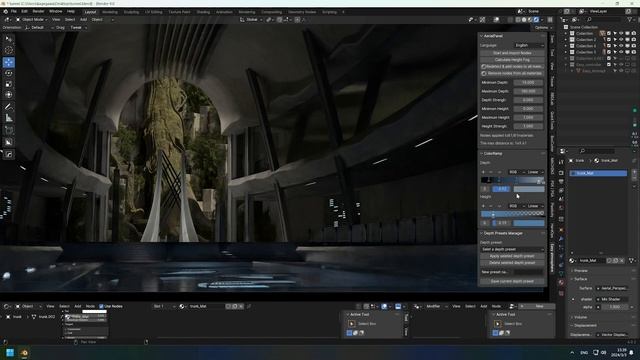Toggle viewport visibility eye for Collection

621,33
